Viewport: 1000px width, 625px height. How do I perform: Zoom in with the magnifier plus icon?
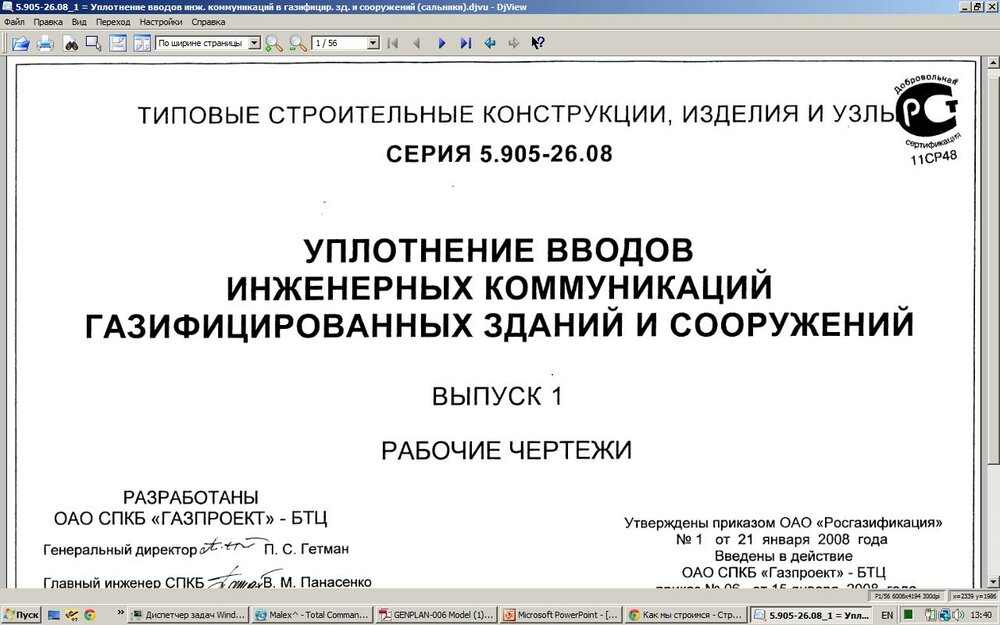click(271, 43)
